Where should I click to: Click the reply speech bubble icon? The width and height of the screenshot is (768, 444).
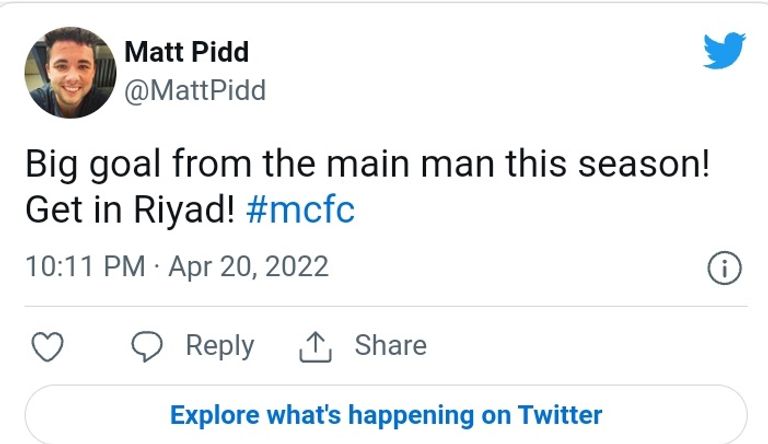point(148,347)
